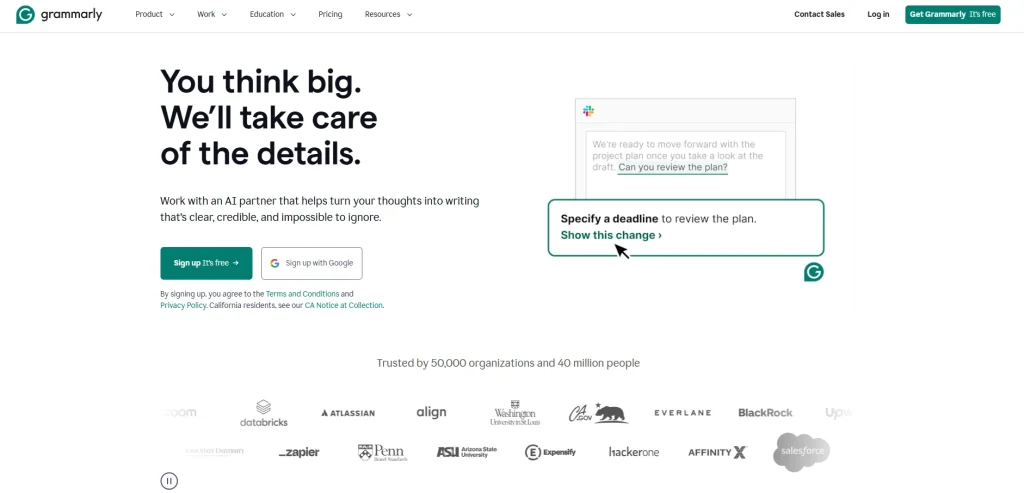Viewport: 1024px width, 493px height.
Task: Click Sign up with Google button
Action: click(x=312, y=263)
